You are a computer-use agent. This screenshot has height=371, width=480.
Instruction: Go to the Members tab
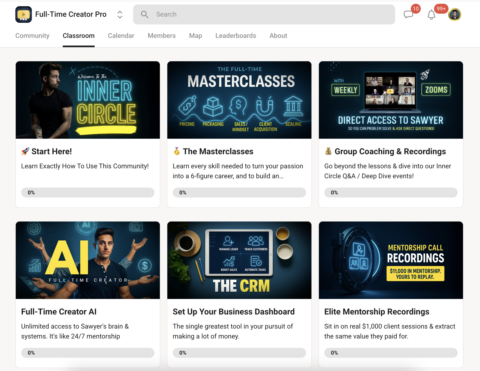click(x=162, y=36)
